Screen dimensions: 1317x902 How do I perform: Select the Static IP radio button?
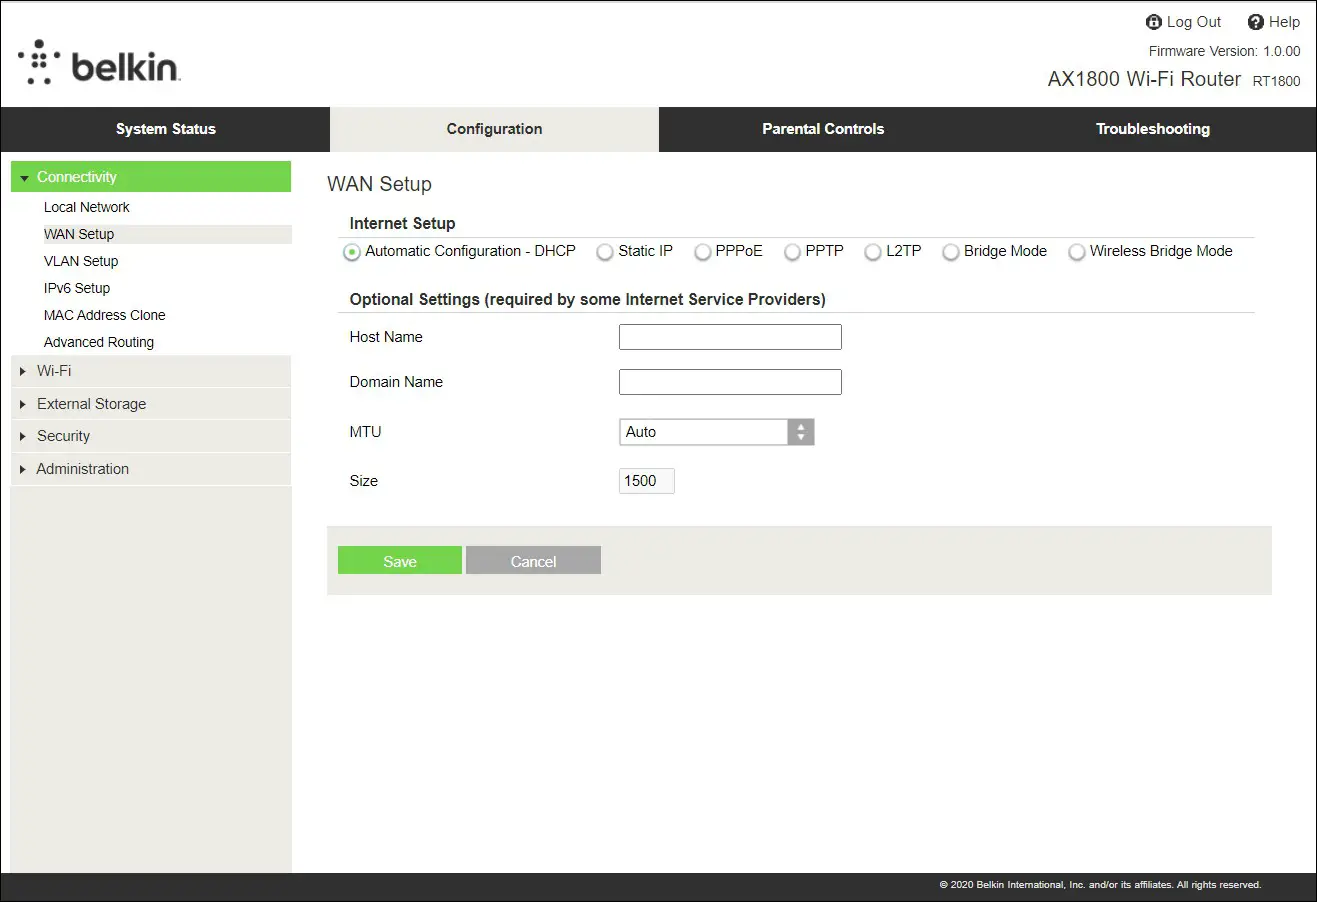pyautogui.click(x=605, y=252)
